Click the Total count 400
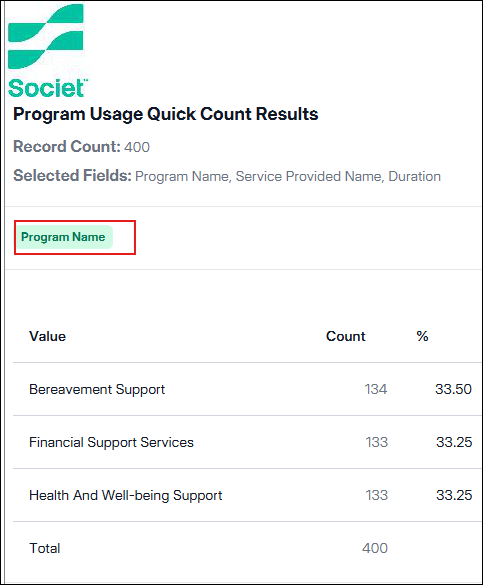Screen dimensions: 483x585 click(x=375, y=548)
